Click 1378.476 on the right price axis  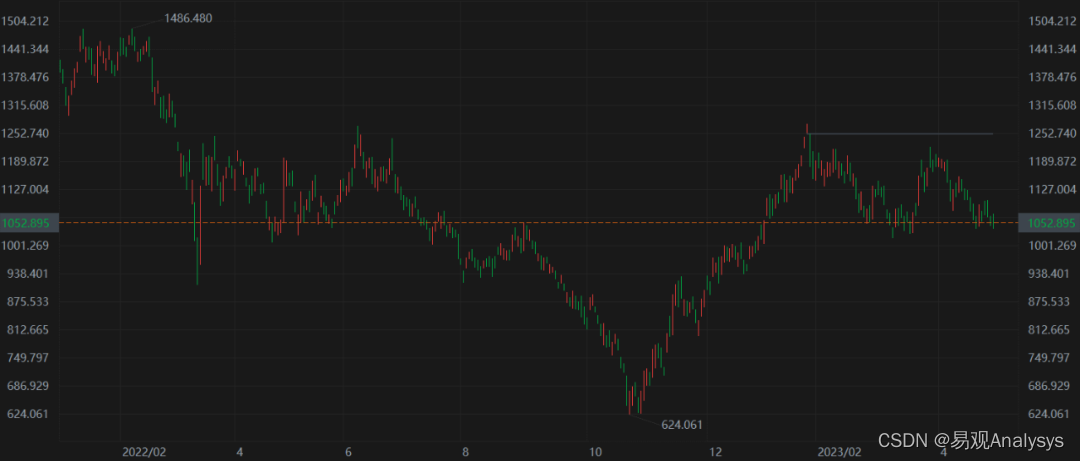click(x=1052, y=77)
